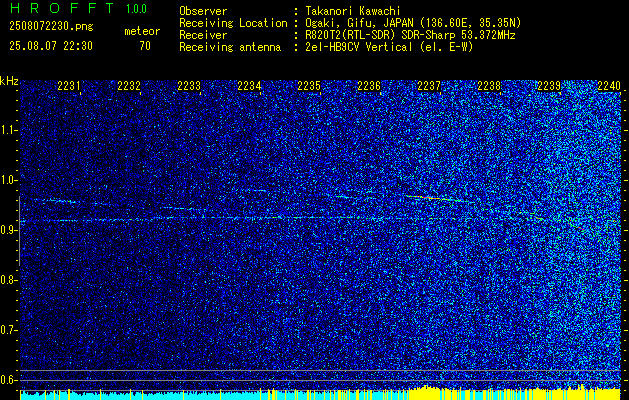Select the Ogaki, Gifu, JAPAN location text

point(413,24)
